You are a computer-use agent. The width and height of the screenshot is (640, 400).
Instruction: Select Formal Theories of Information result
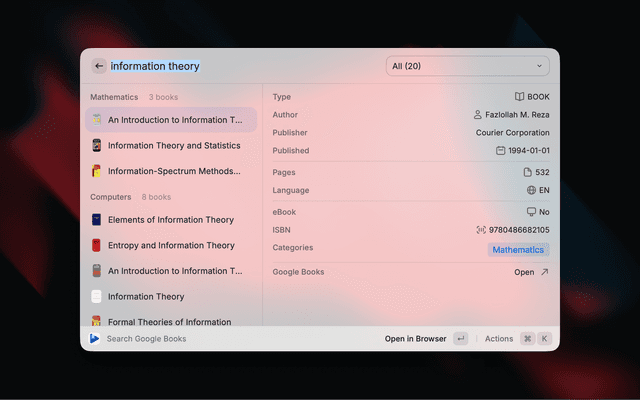(170, 321)
